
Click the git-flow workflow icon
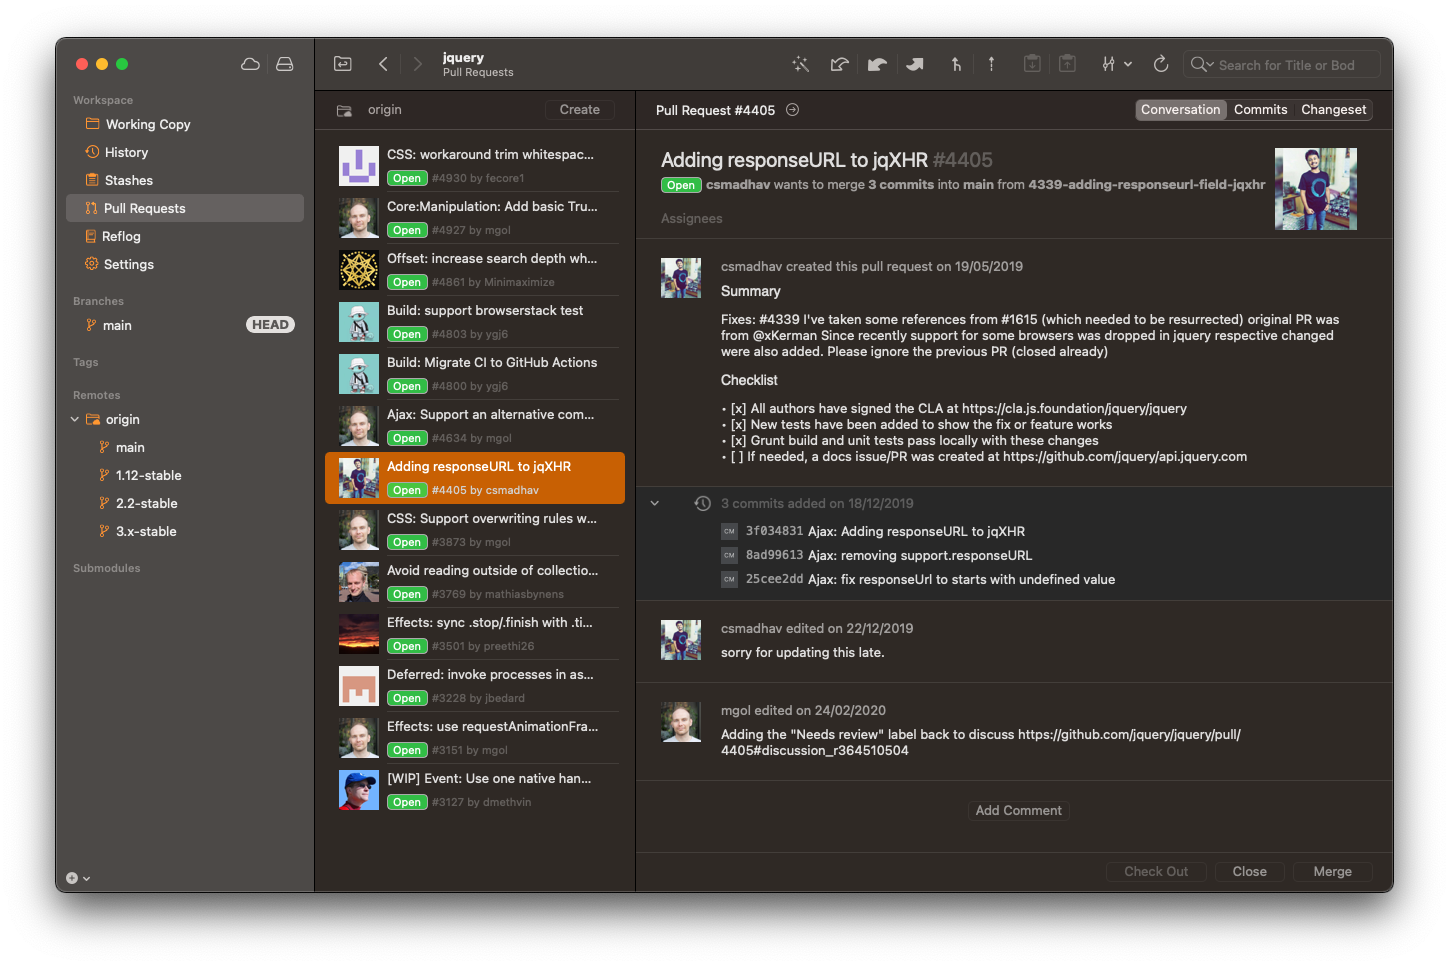tap(1108, 64)
